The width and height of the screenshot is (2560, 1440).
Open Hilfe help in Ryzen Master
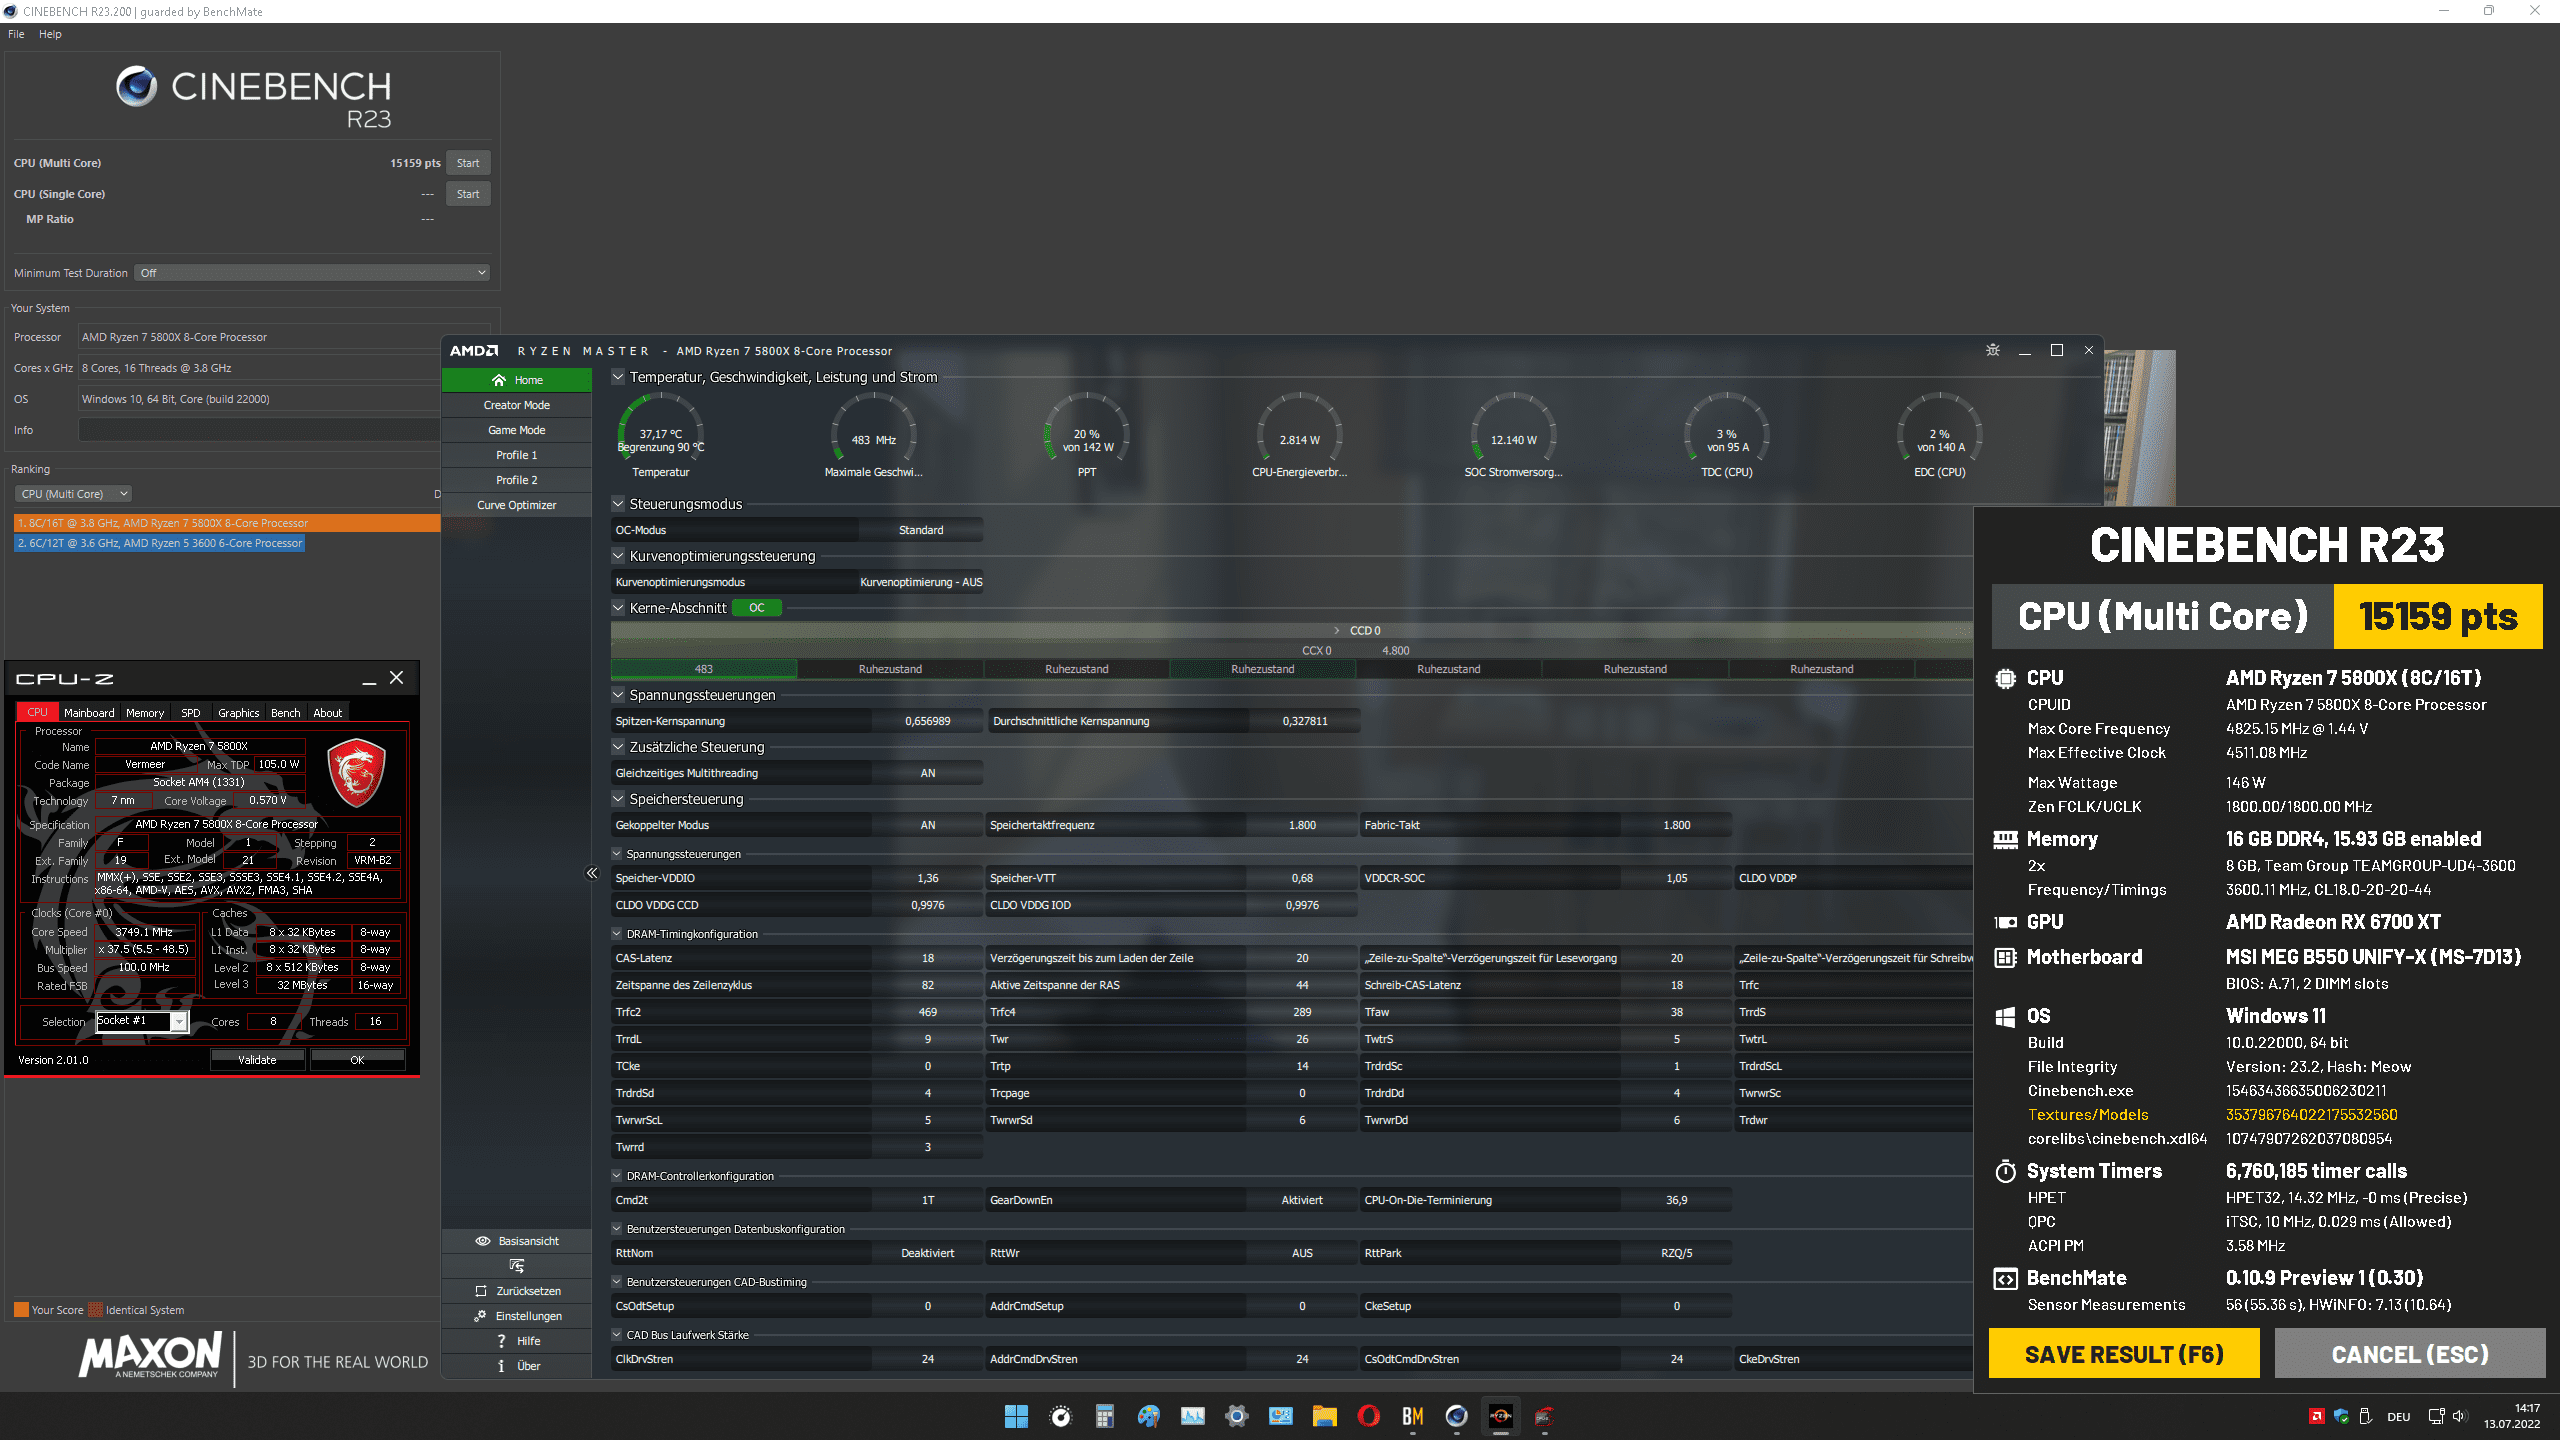point(517,1341)
